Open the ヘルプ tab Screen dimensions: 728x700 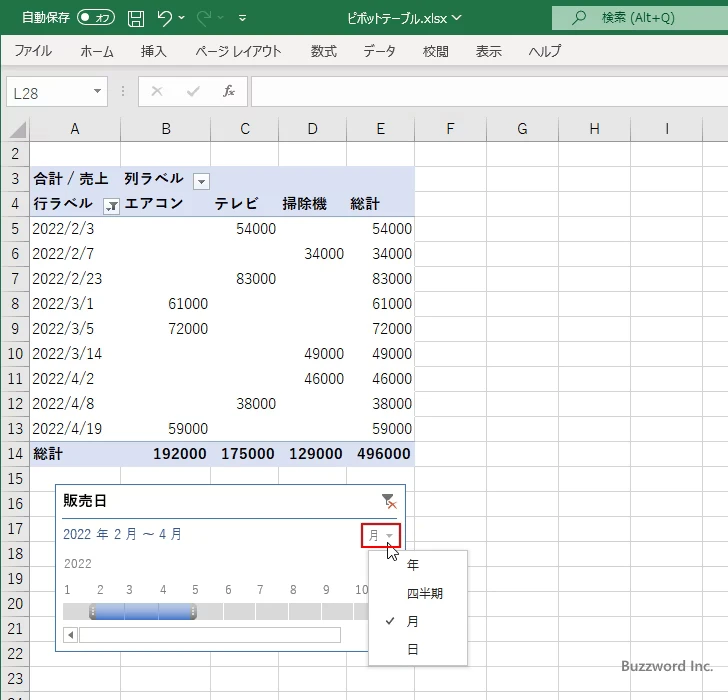[x=545, y=51]
